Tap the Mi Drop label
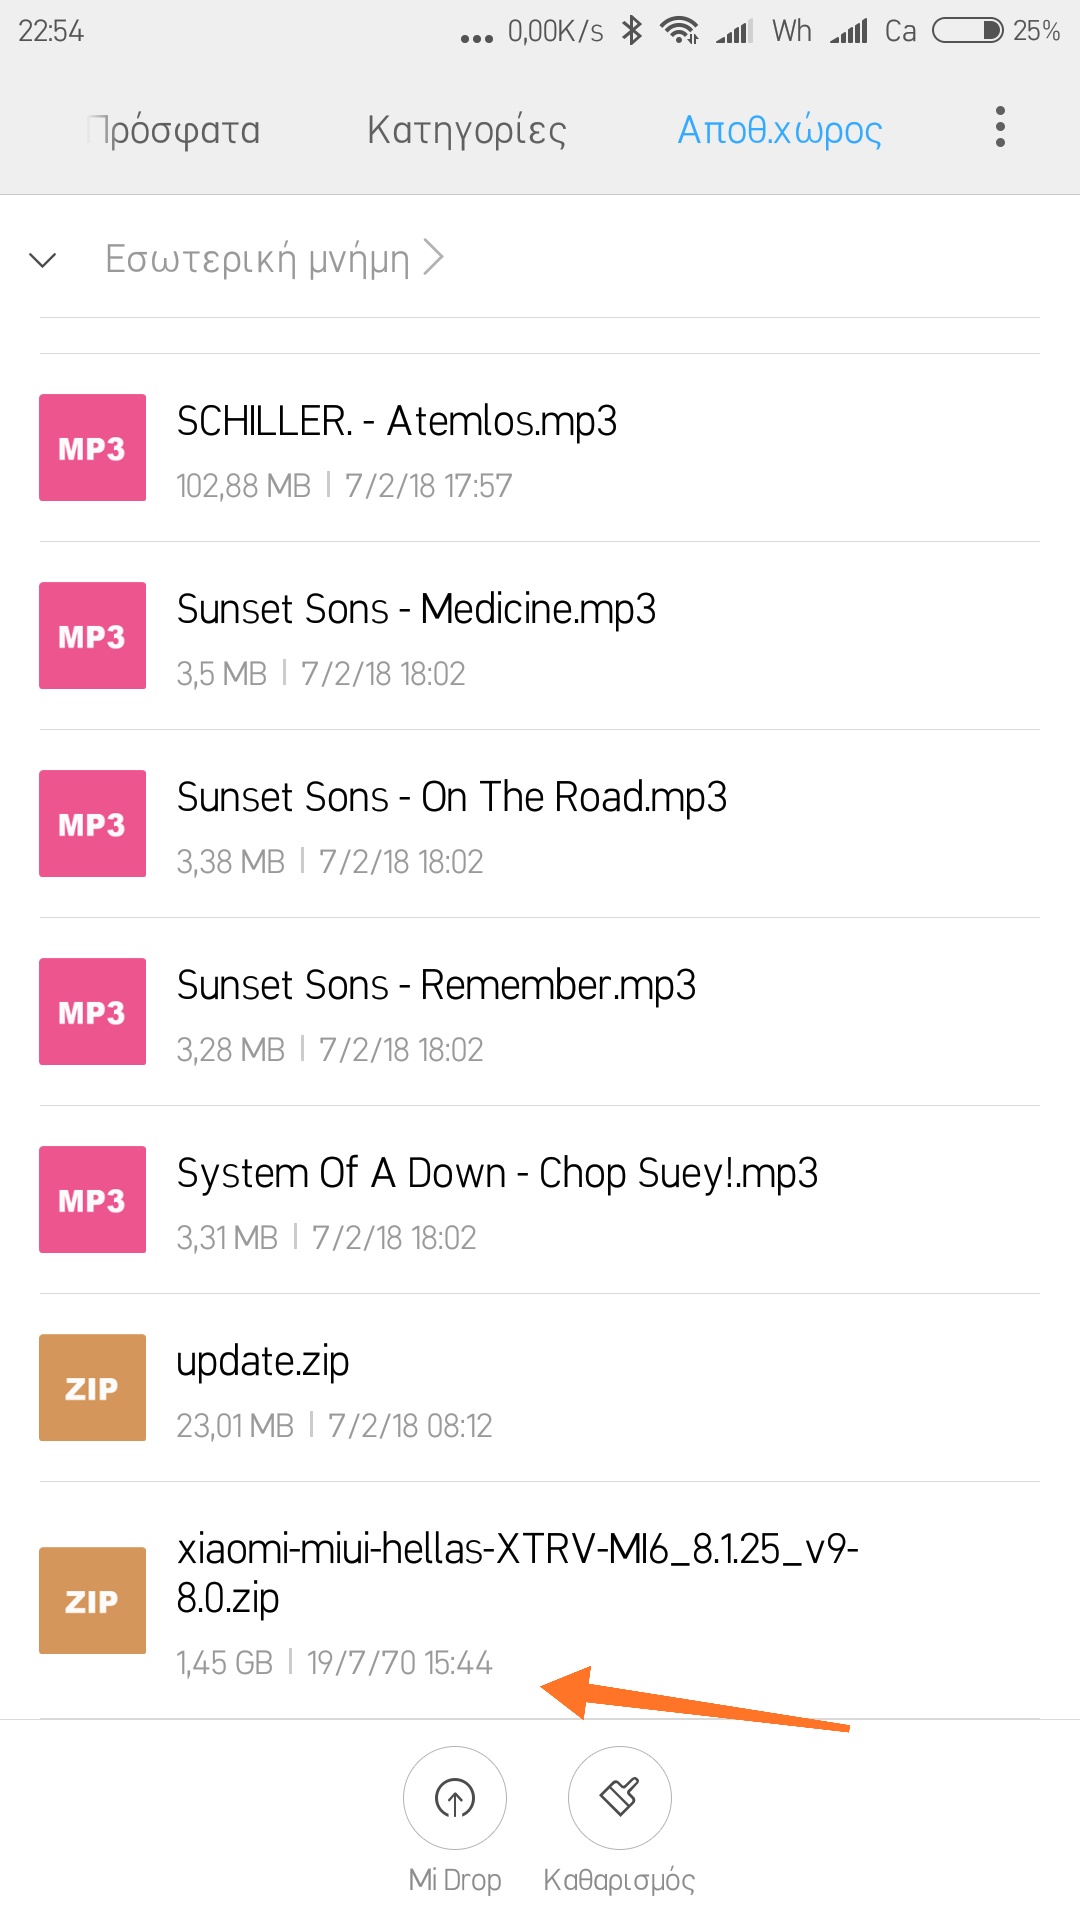1080x1920 pixels. [455, 1880]
